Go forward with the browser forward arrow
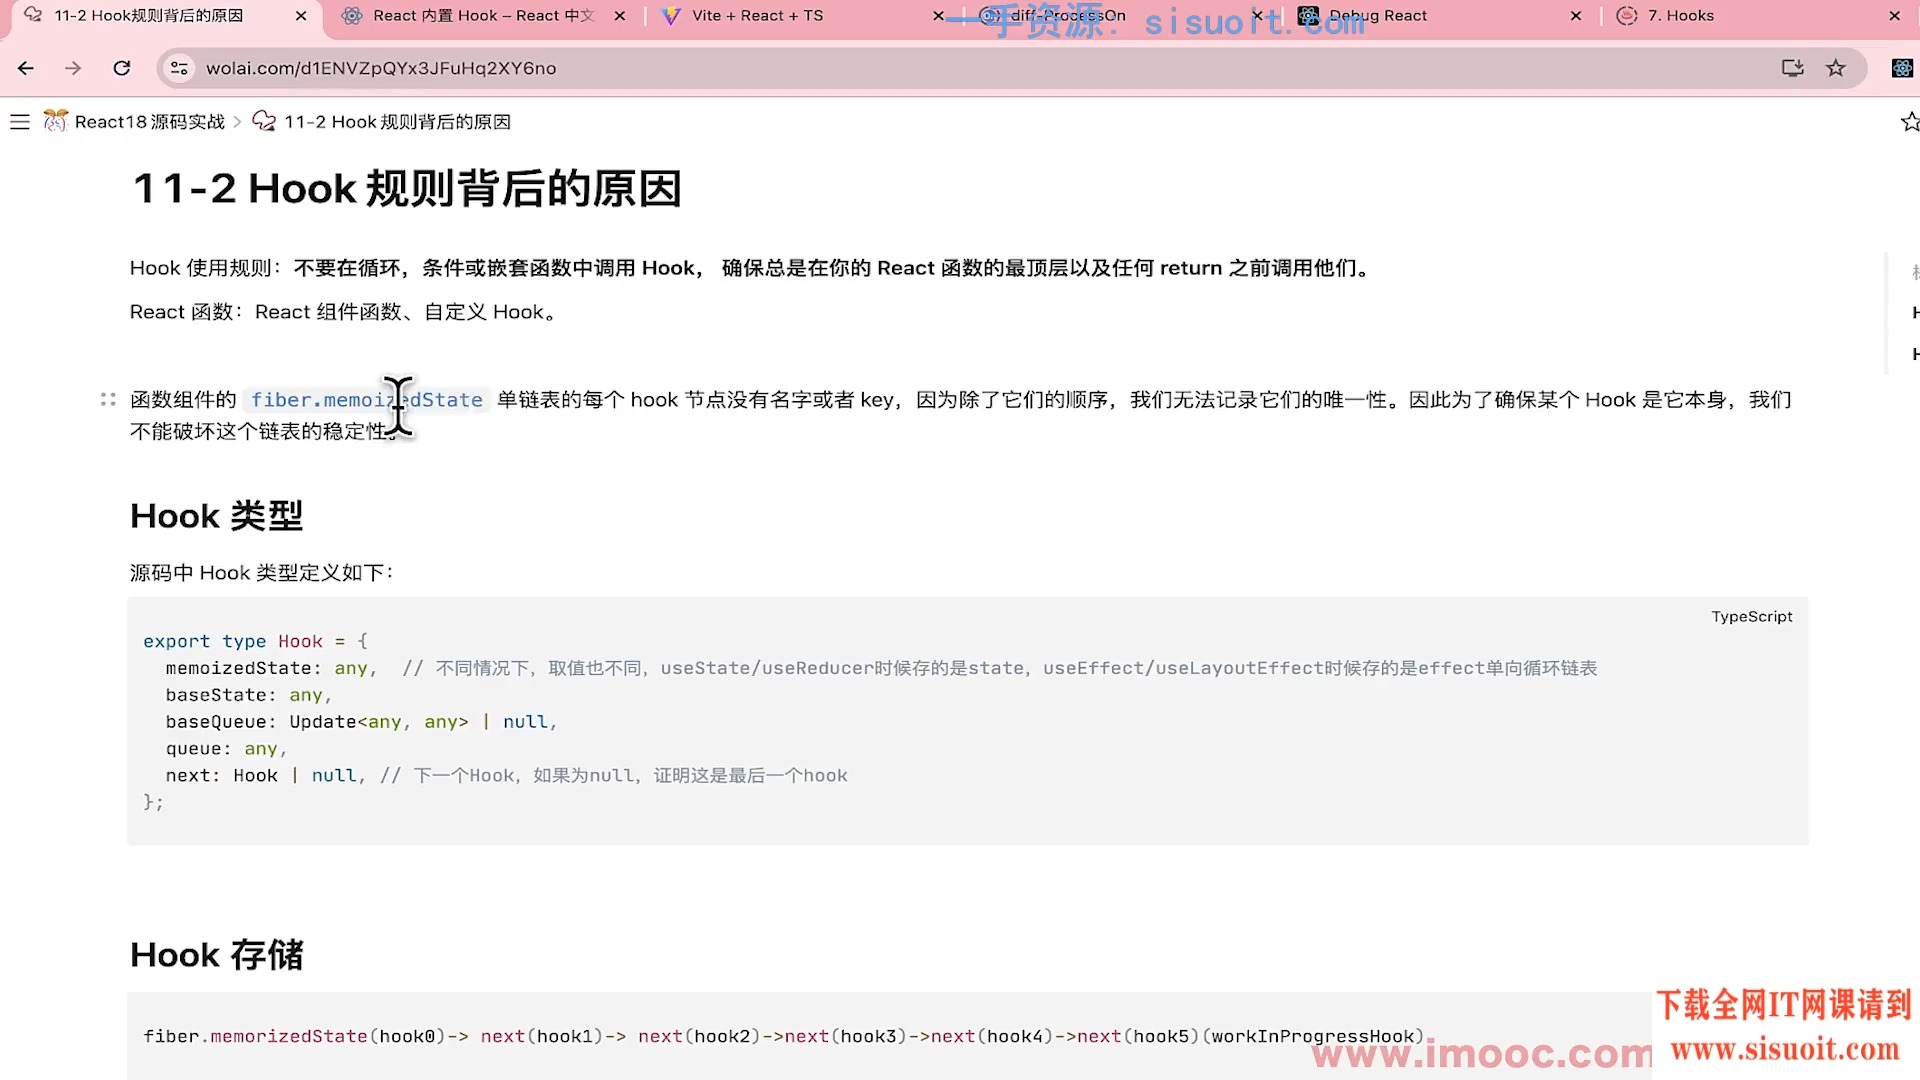This screenshot has height=1080, width=1920. click(73, 68)
